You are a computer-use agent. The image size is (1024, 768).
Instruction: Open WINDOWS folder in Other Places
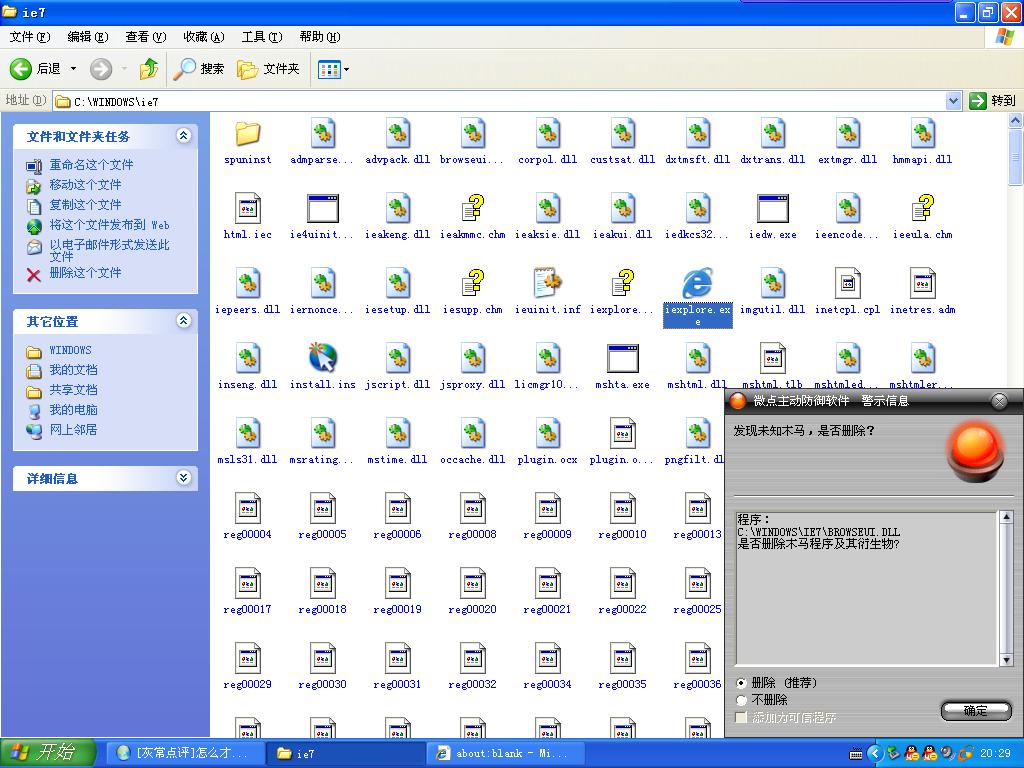(71, 351)
